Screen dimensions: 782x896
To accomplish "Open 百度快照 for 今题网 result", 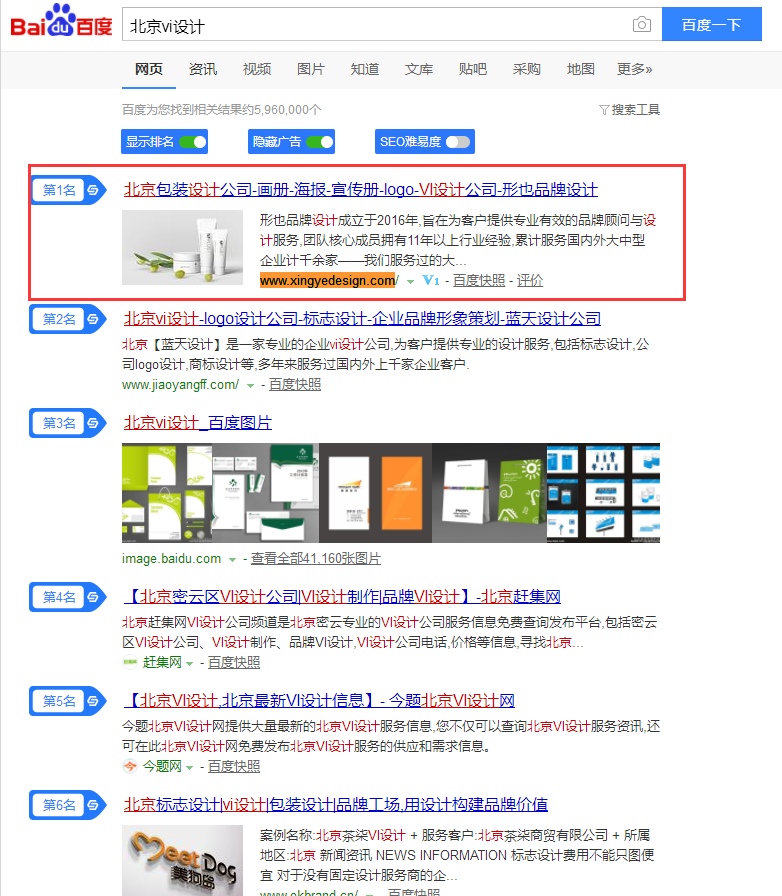I will 234,766.
